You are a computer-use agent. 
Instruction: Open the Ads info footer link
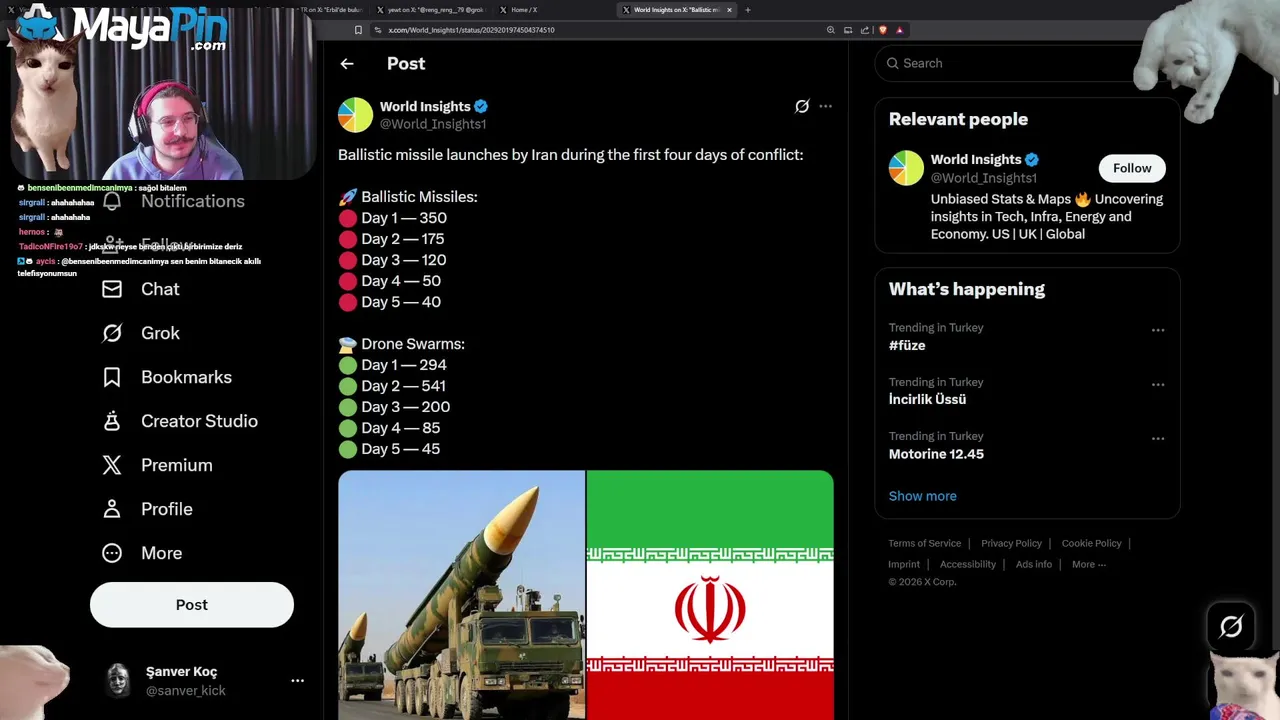(x=1034, y=564)
